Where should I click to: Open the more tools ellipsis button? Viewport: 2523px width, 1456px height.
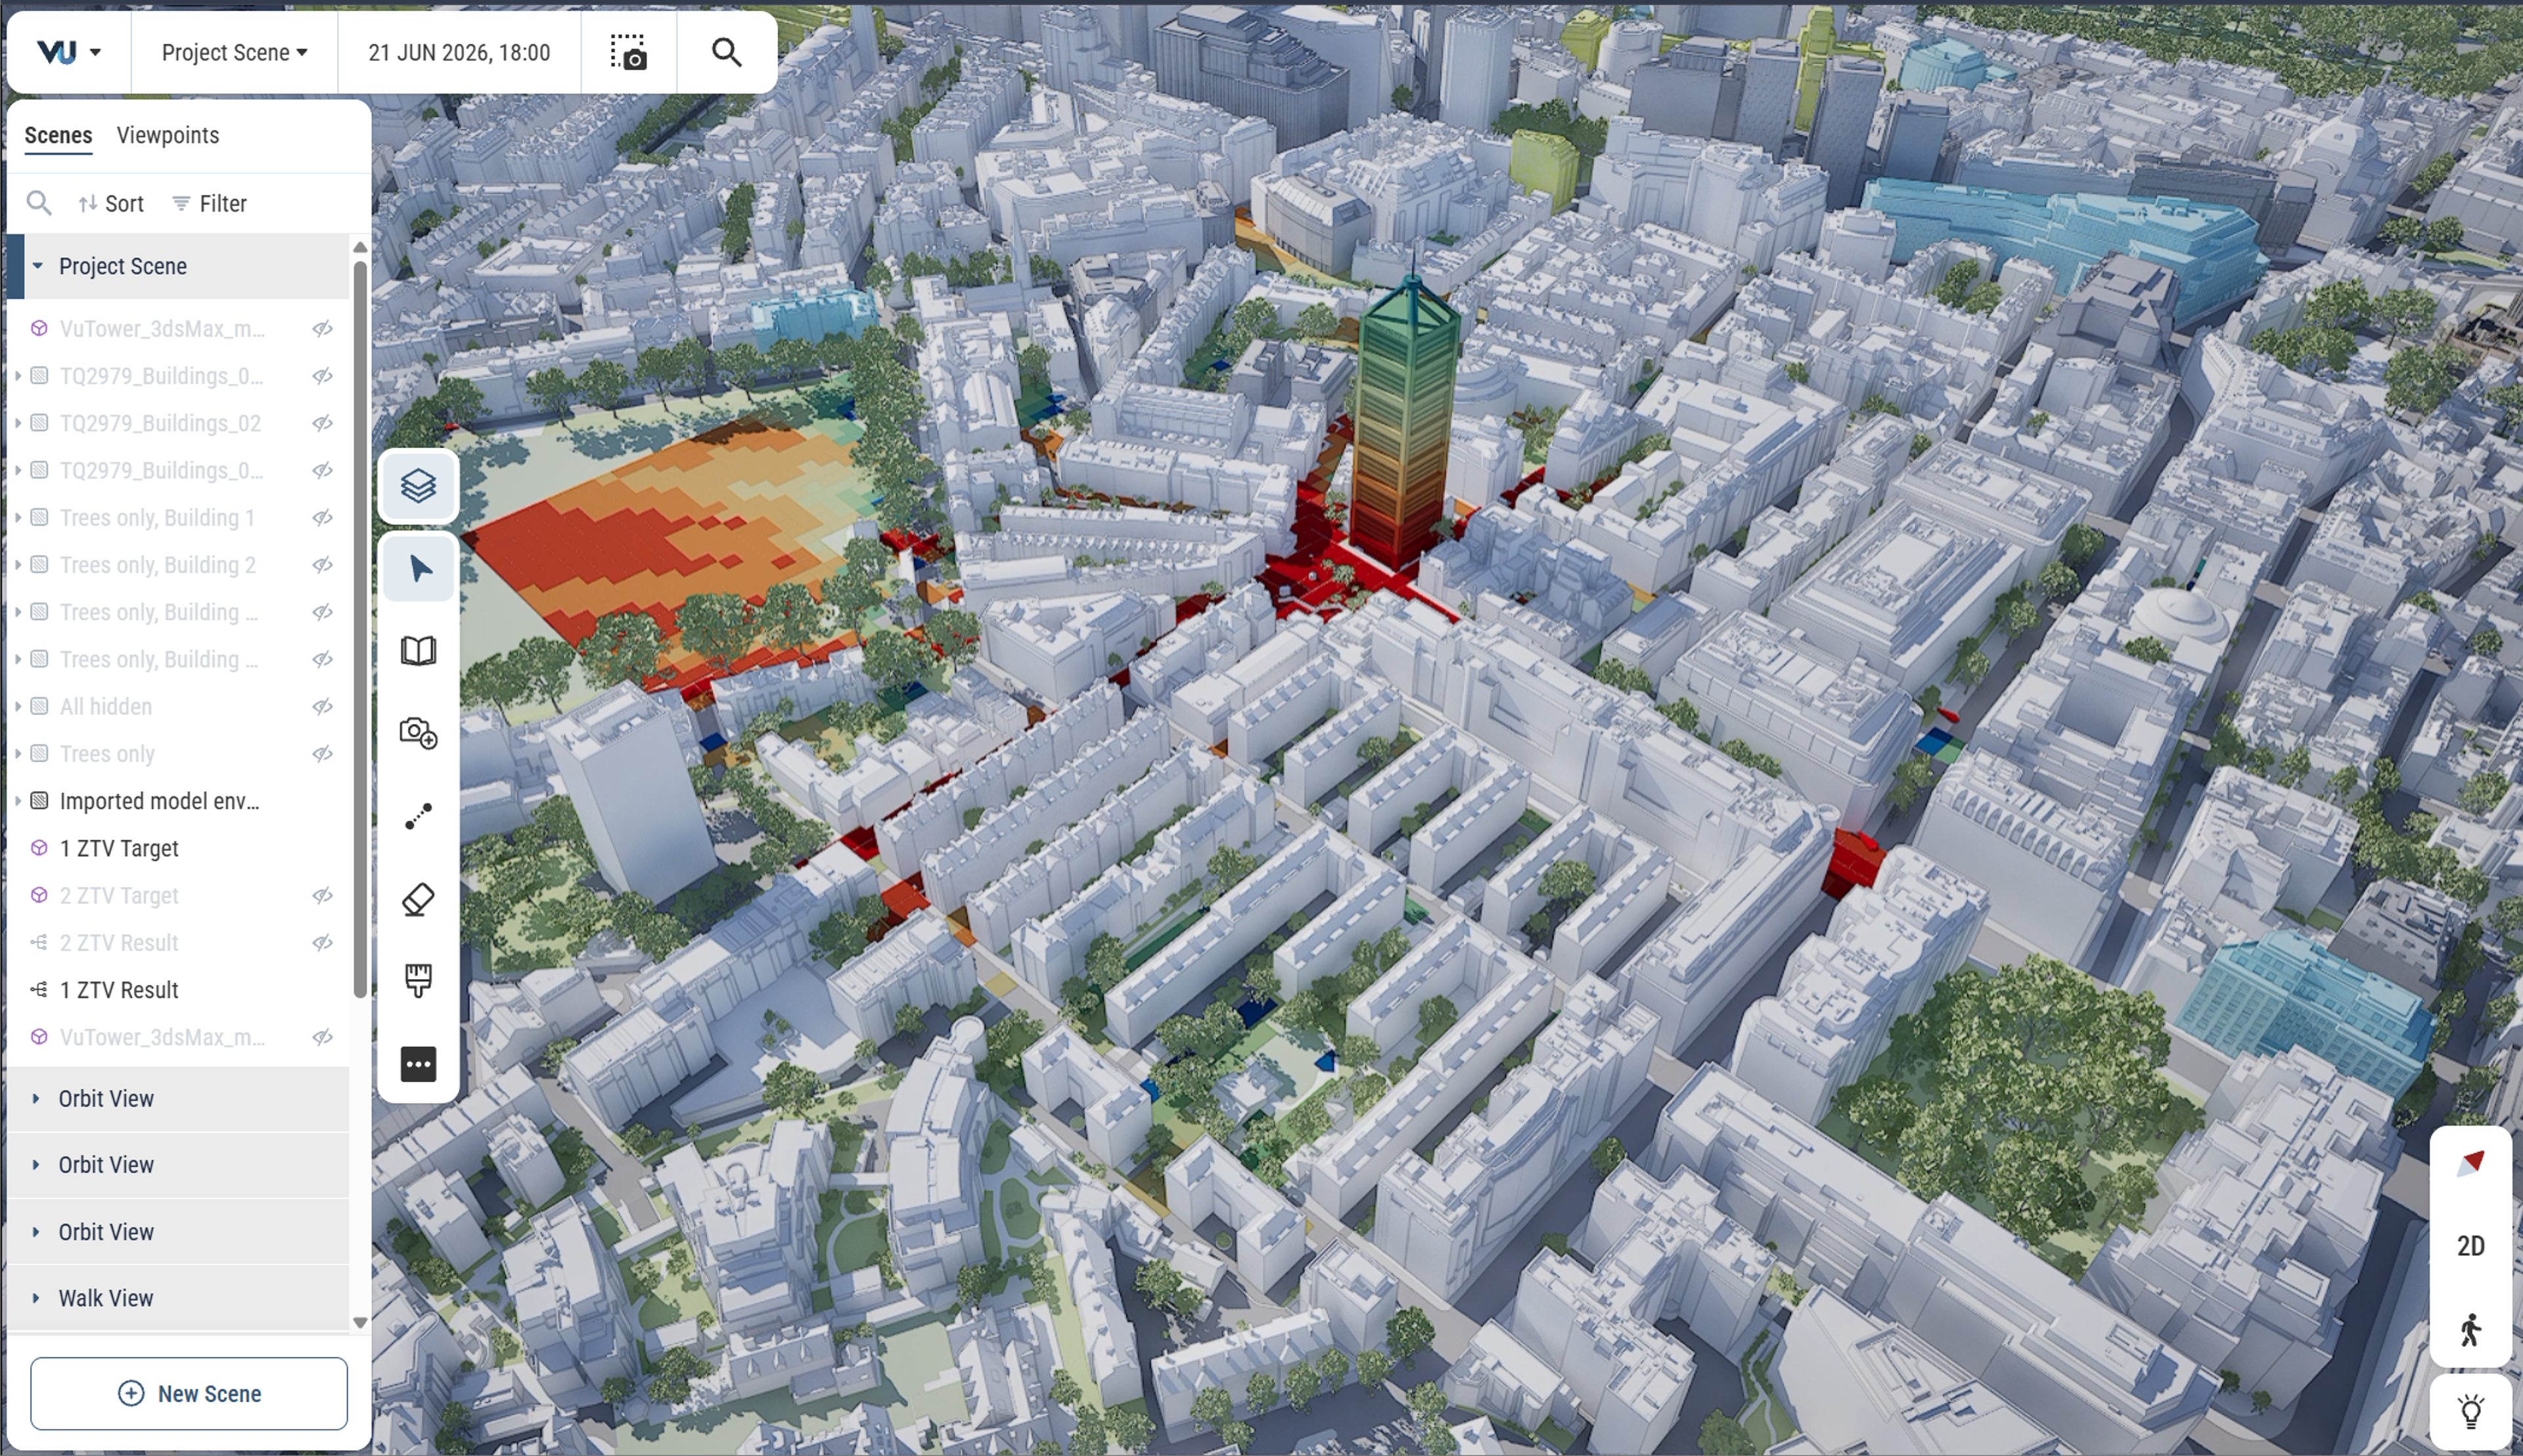(418, 1064)
